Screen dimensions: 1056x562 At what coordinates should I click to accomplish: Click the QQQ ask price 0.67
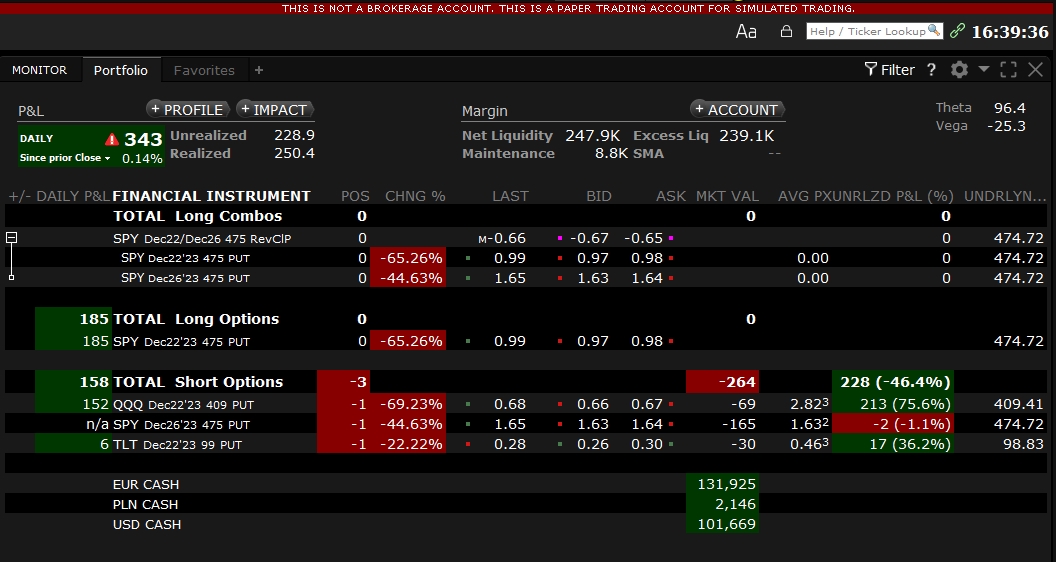tap(647, 404)
